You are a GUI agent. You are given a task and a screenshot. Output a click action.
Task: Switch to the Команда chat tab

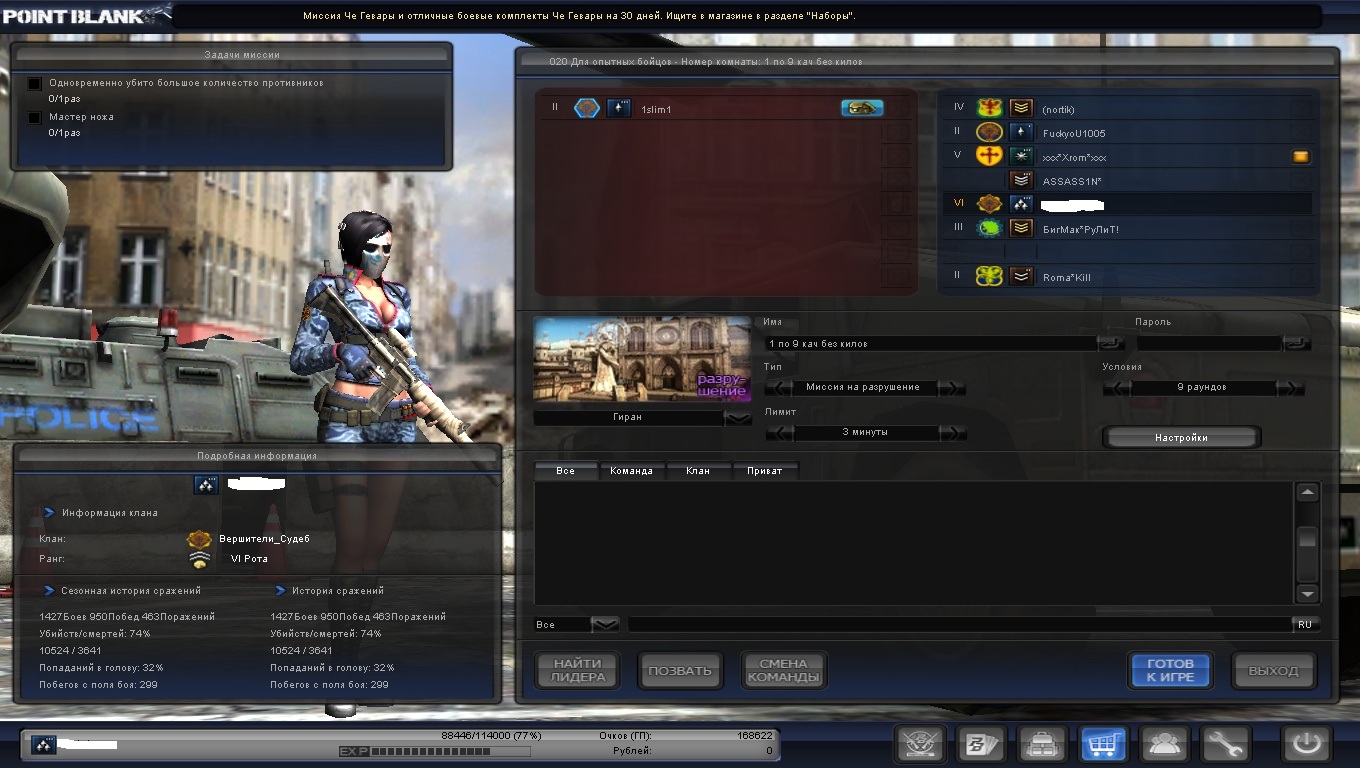tap(631, 470)
